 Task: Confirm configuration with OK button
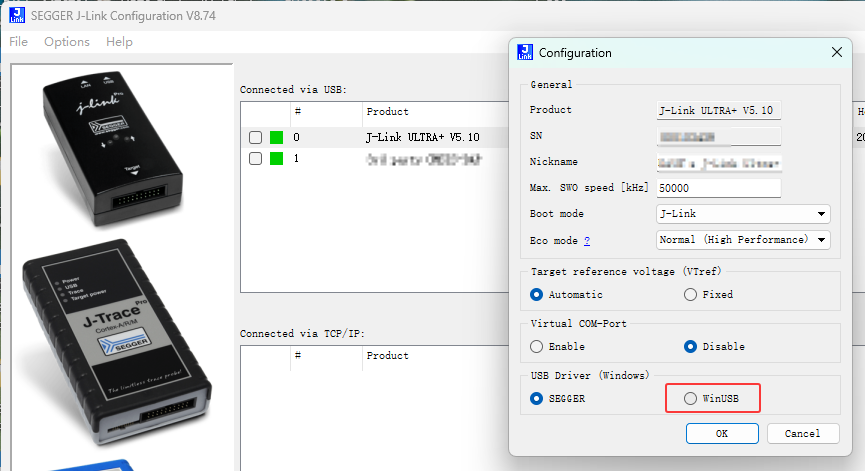(722, 433)
